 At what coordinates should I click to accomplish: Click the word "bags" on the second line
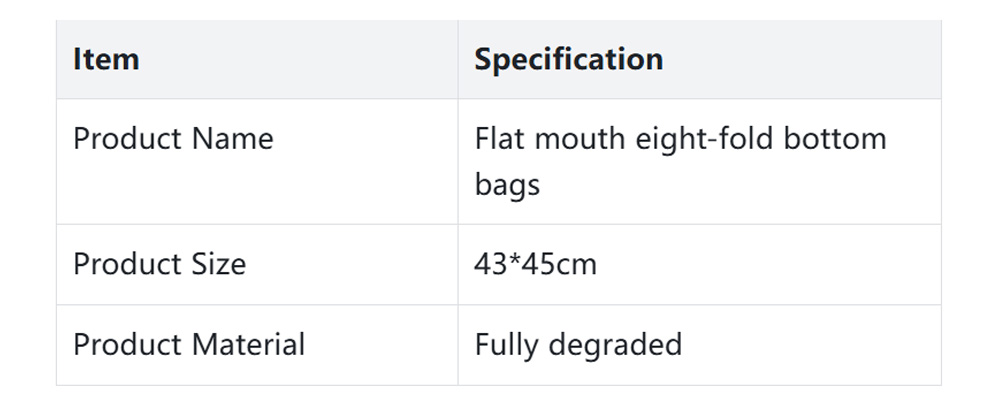pos(507,185)
